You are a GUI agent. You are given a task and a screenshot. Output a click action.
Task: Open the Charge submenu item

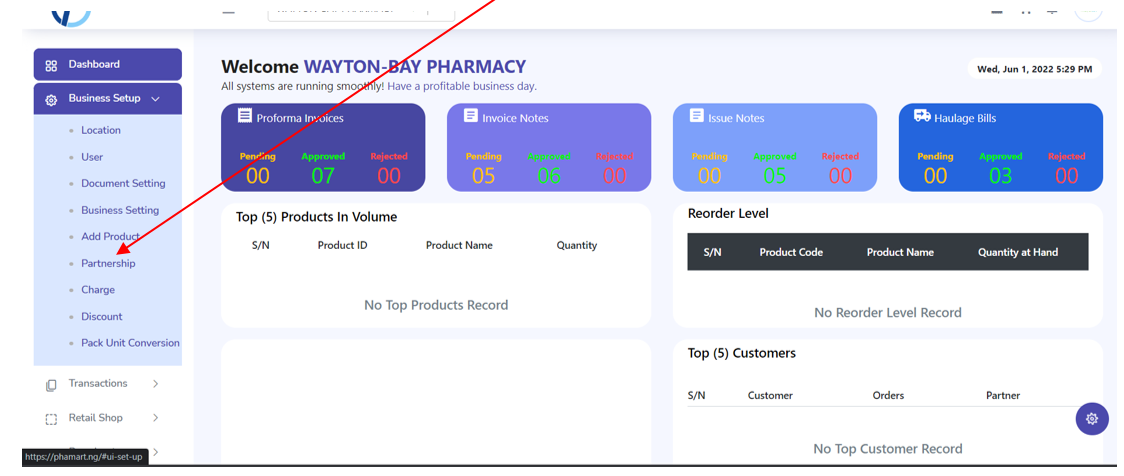coord(98,290)
